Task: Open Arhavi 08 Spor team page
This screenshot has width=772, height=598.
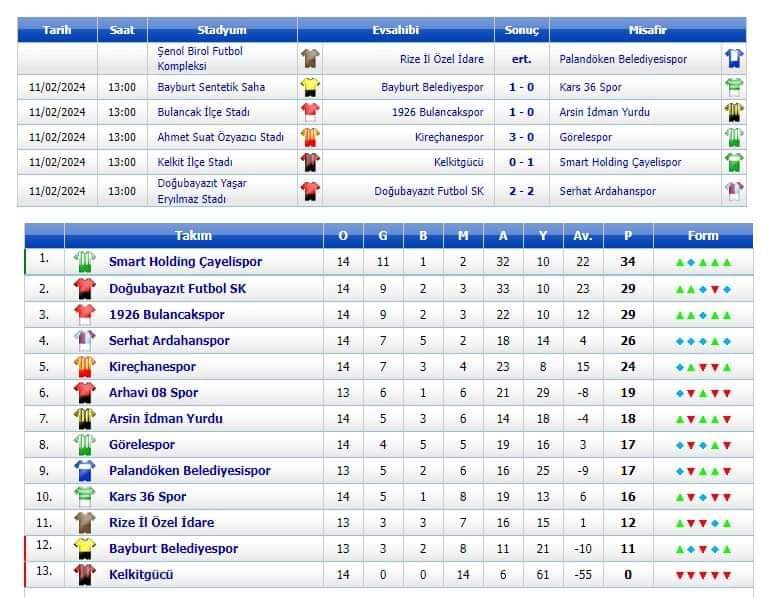Action: tap(153, 392)
